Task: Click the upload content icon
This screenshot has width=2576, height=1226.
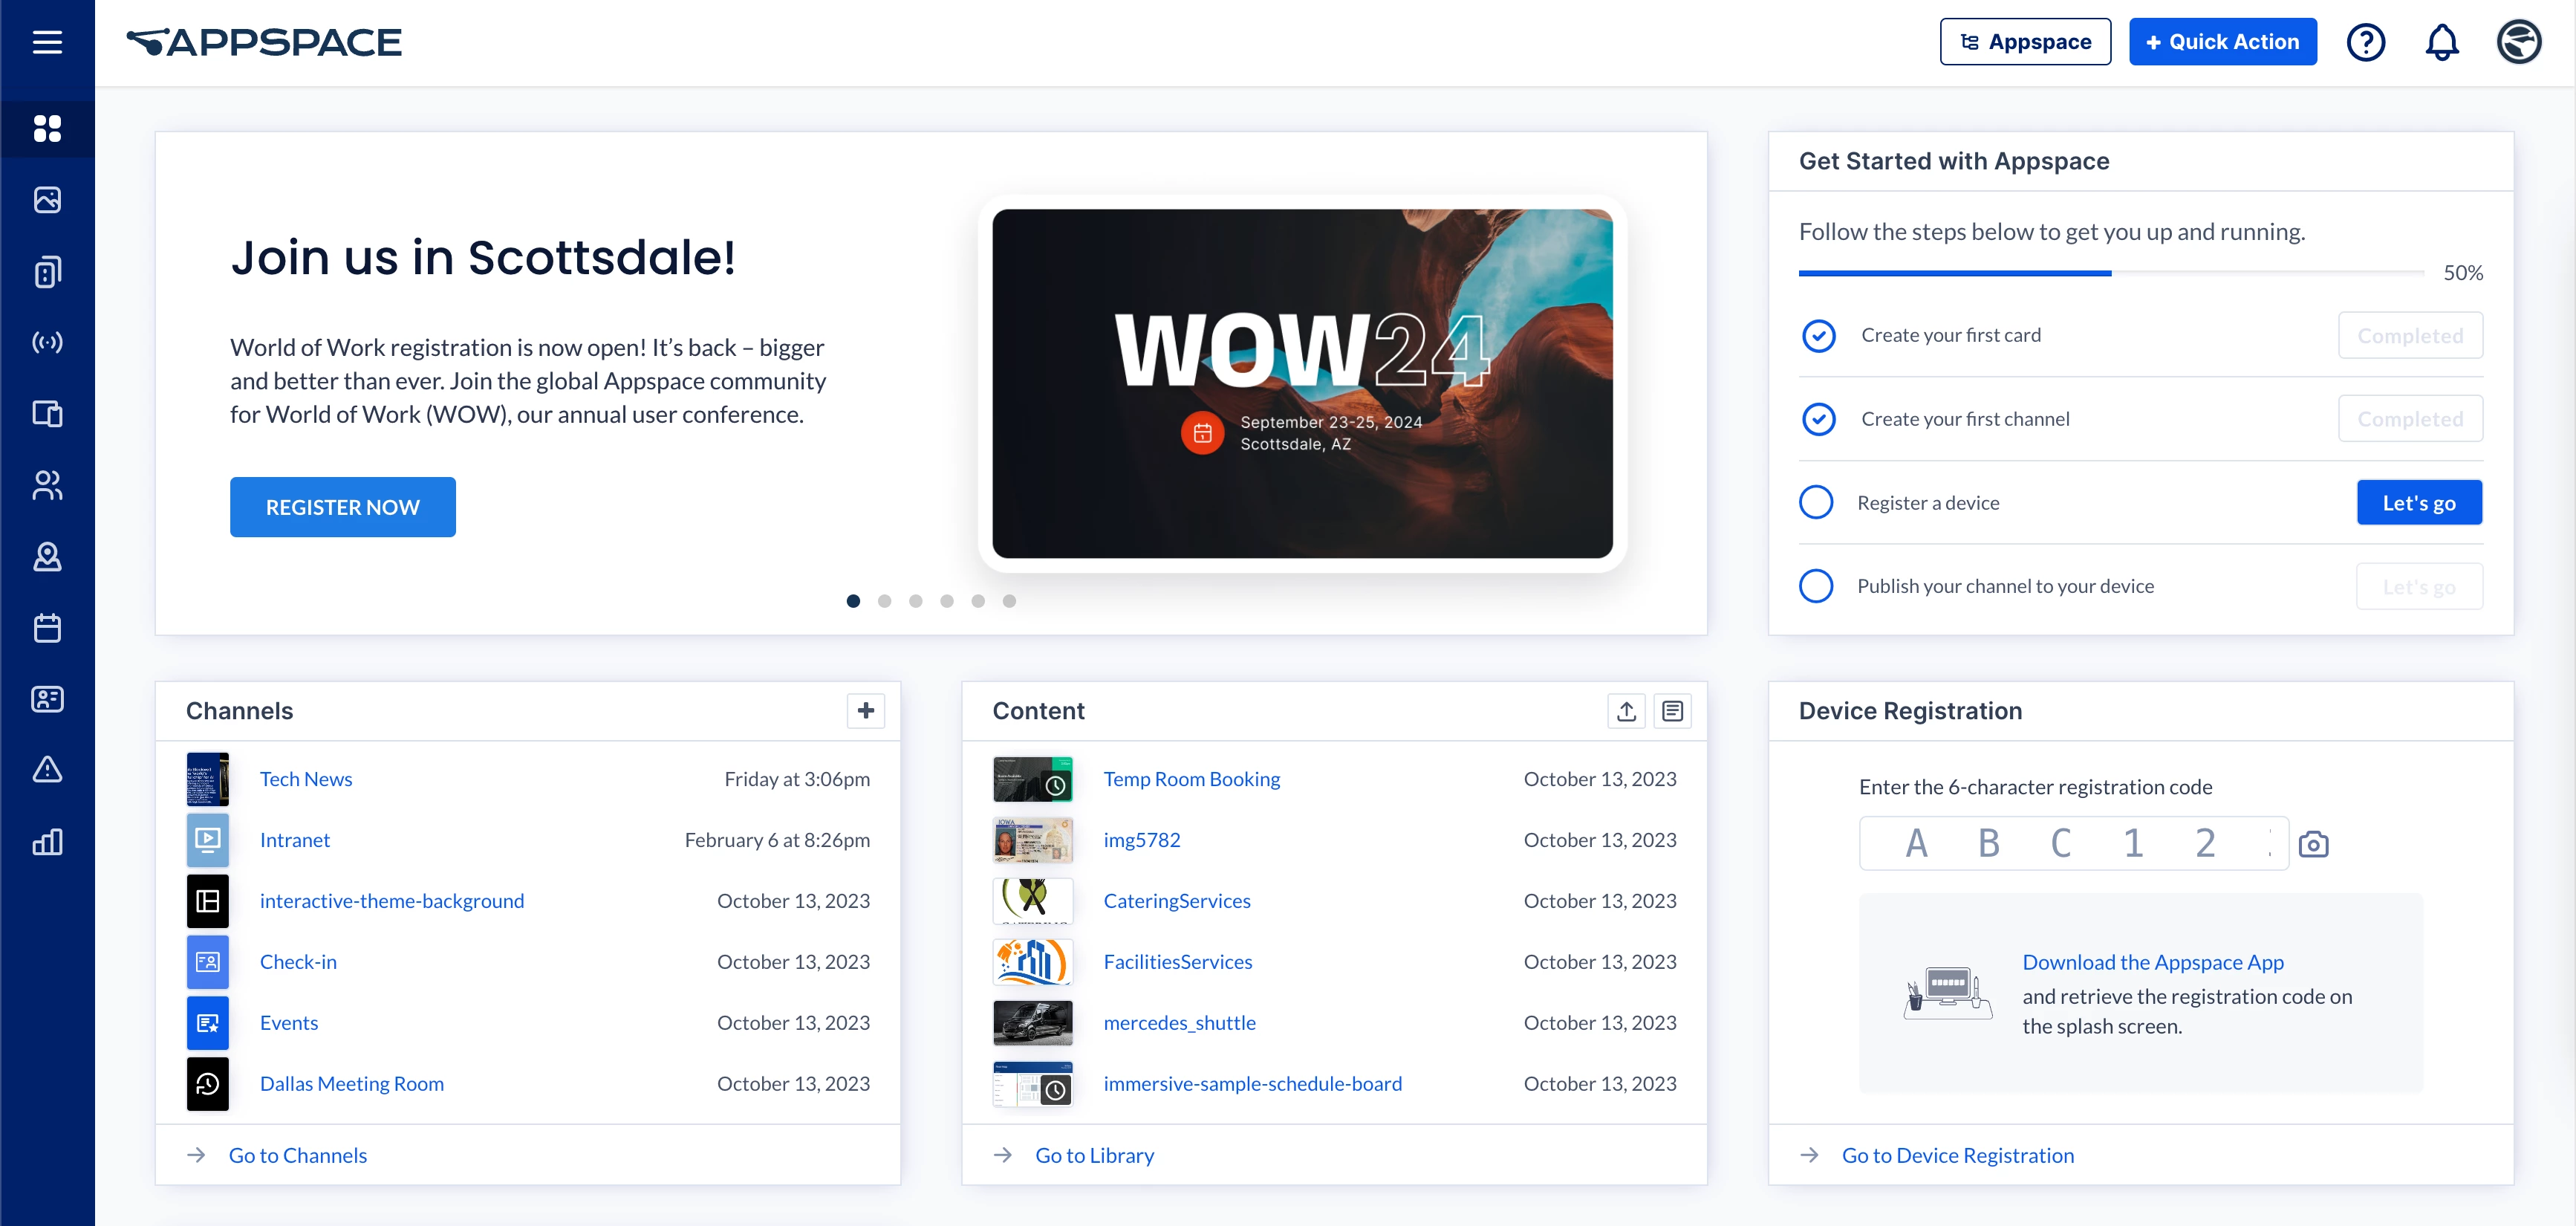Action: pyautogui.click(x=1626, y=711)
